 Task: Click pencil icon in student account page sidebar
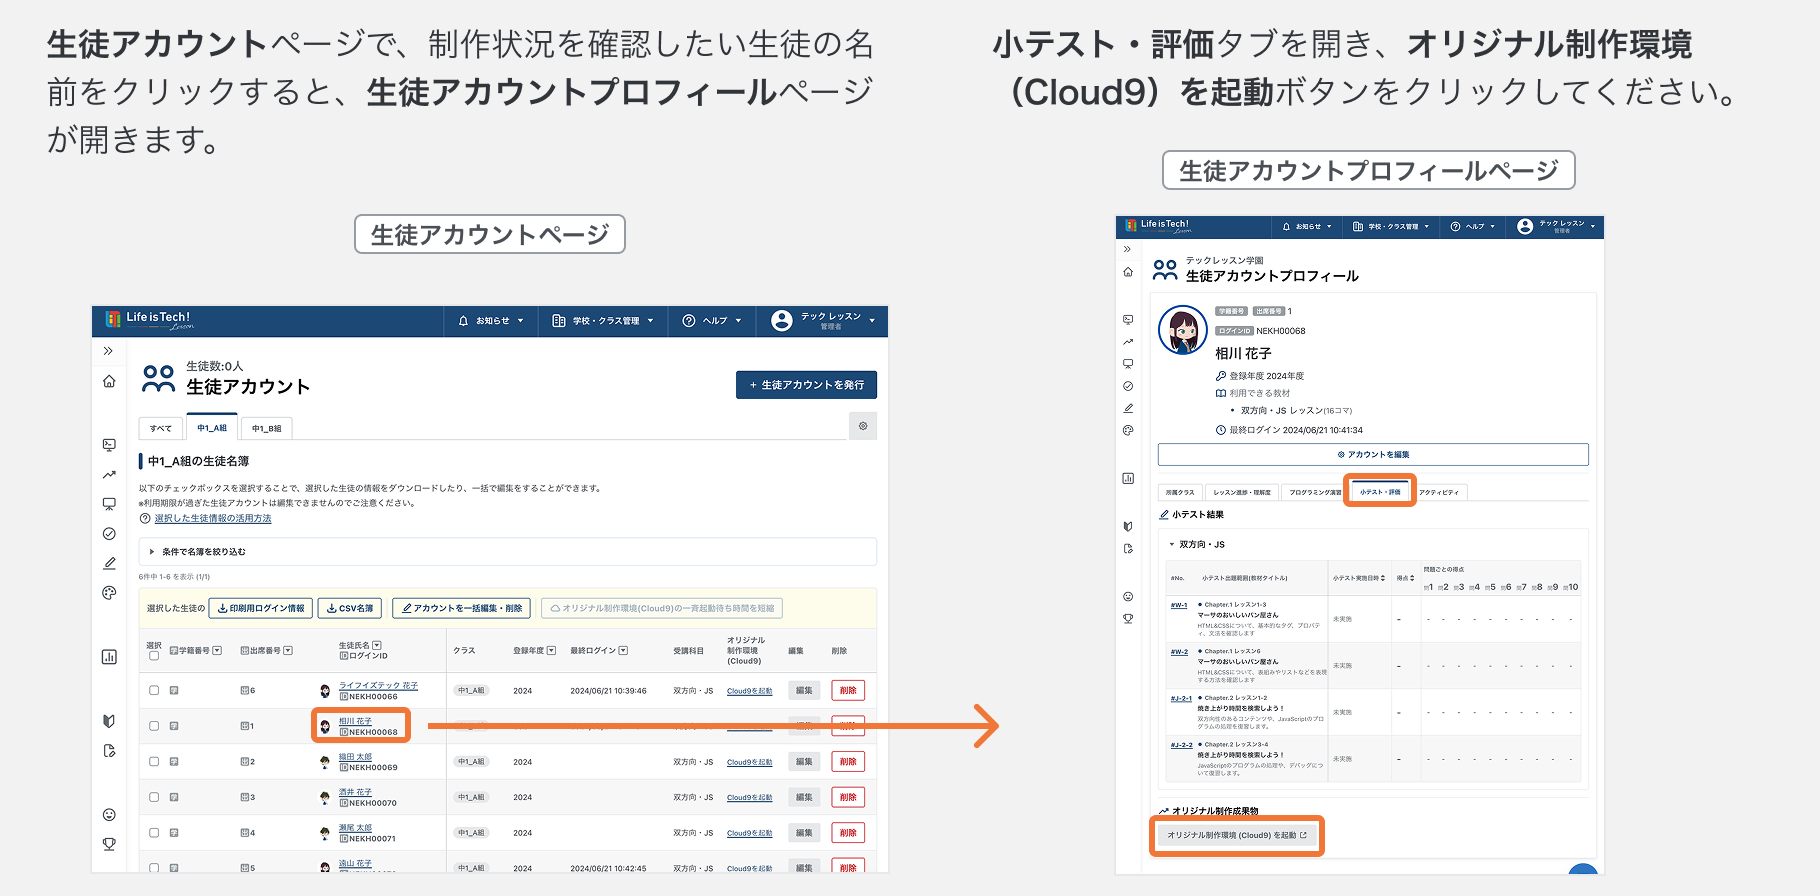coord(109,563)
